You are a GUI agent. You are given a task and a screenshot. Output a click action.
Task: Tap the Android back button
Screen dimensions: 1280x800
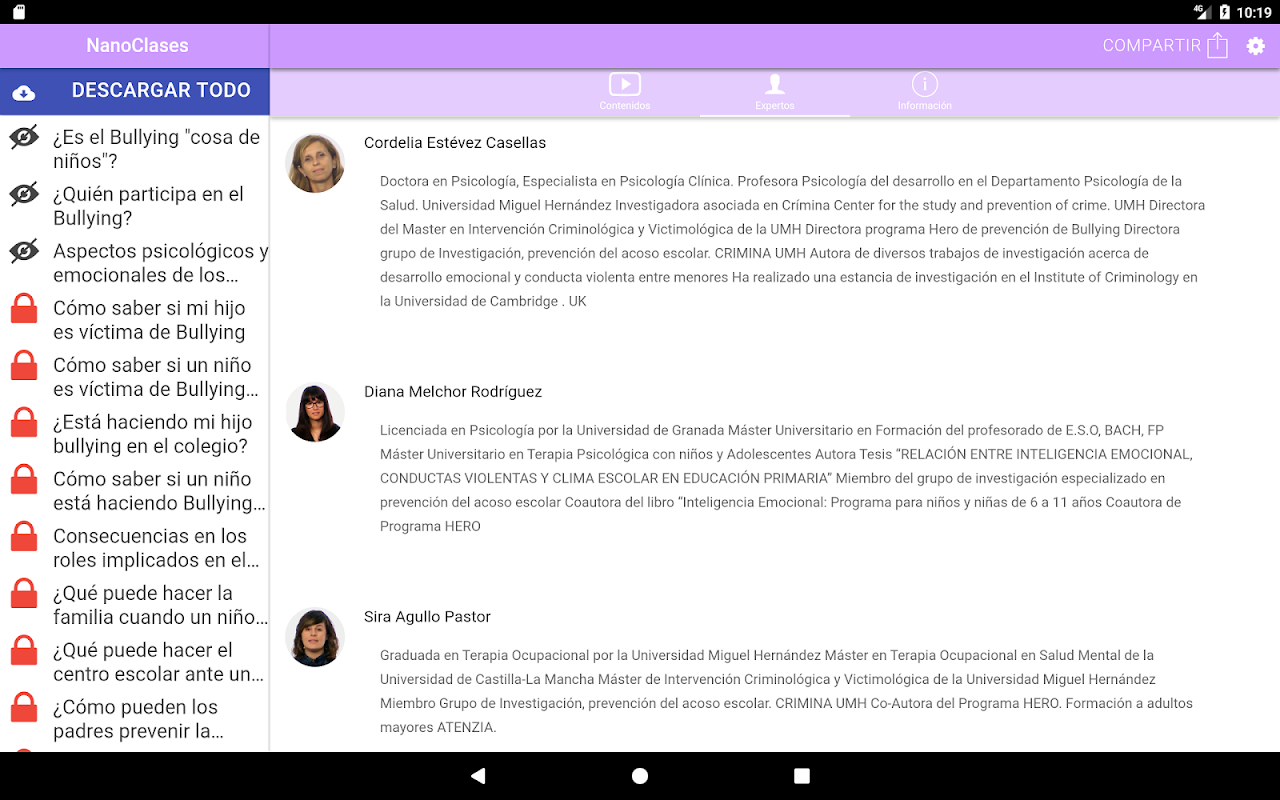[478, 776]
